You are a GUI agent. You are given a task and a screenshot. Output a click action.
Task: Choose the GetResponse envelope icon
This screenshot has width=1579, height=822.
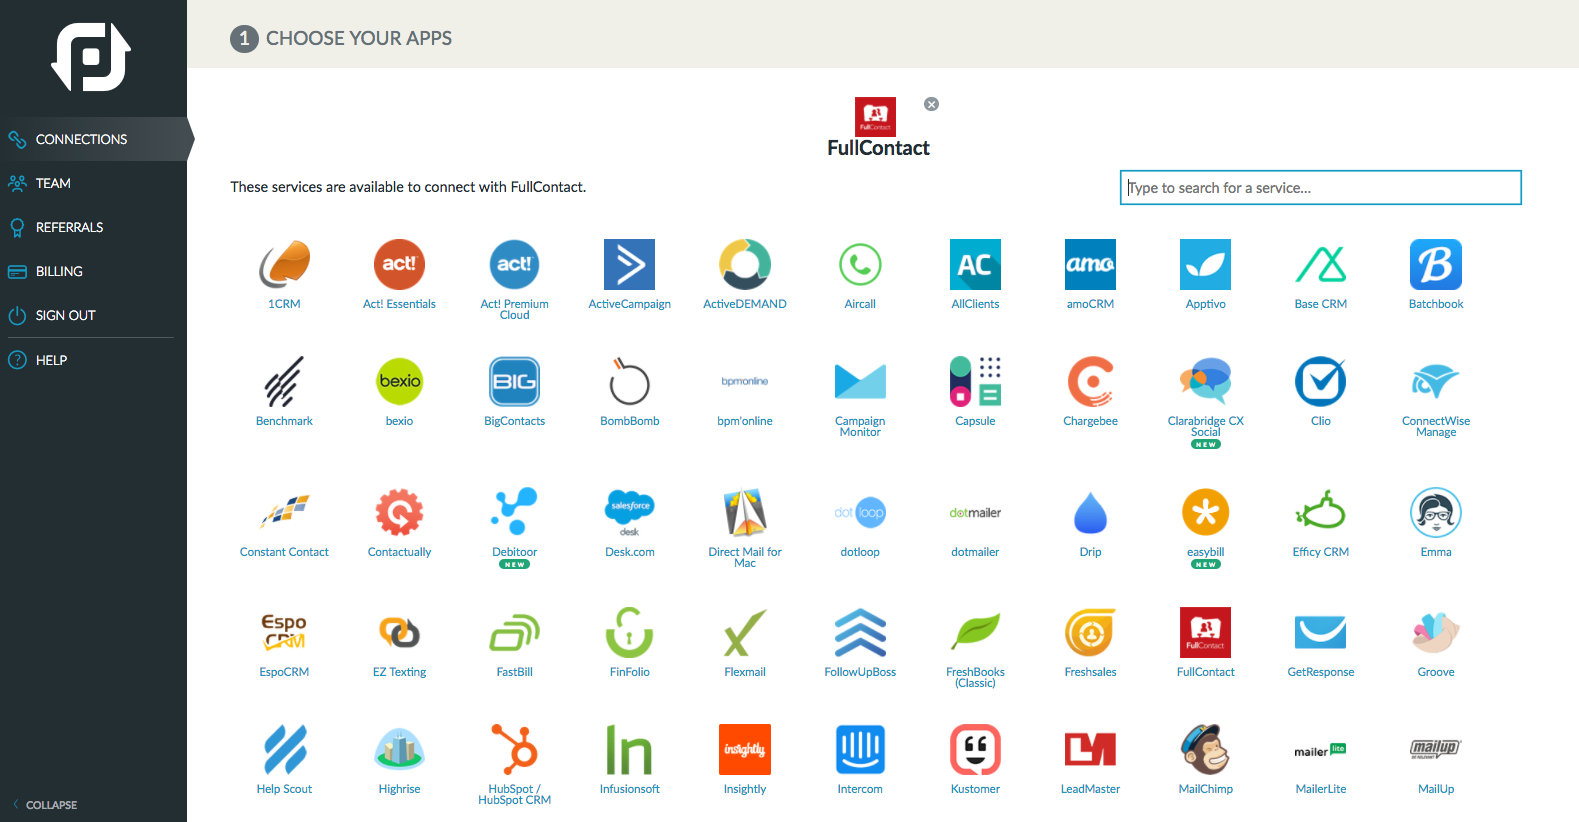pyautogui.click(x=1321, y=632)
